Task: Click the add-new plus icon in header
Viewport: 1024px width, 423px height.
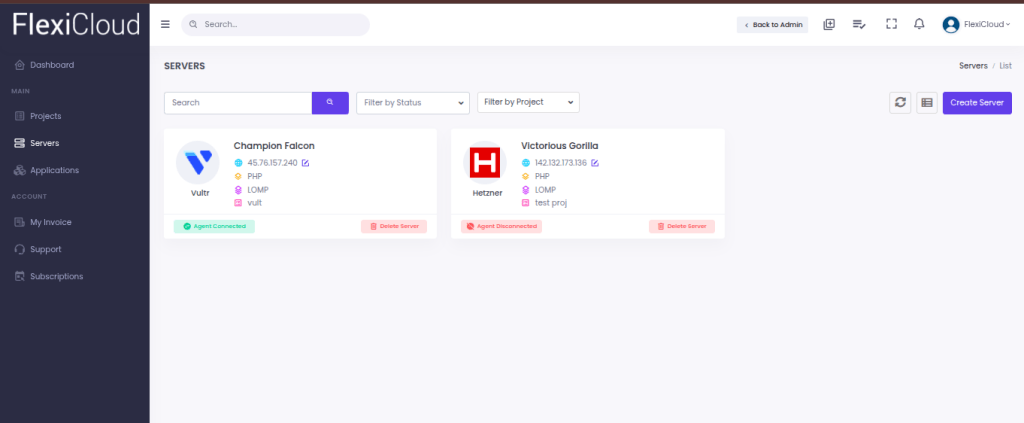Action: tap(829, 24)
